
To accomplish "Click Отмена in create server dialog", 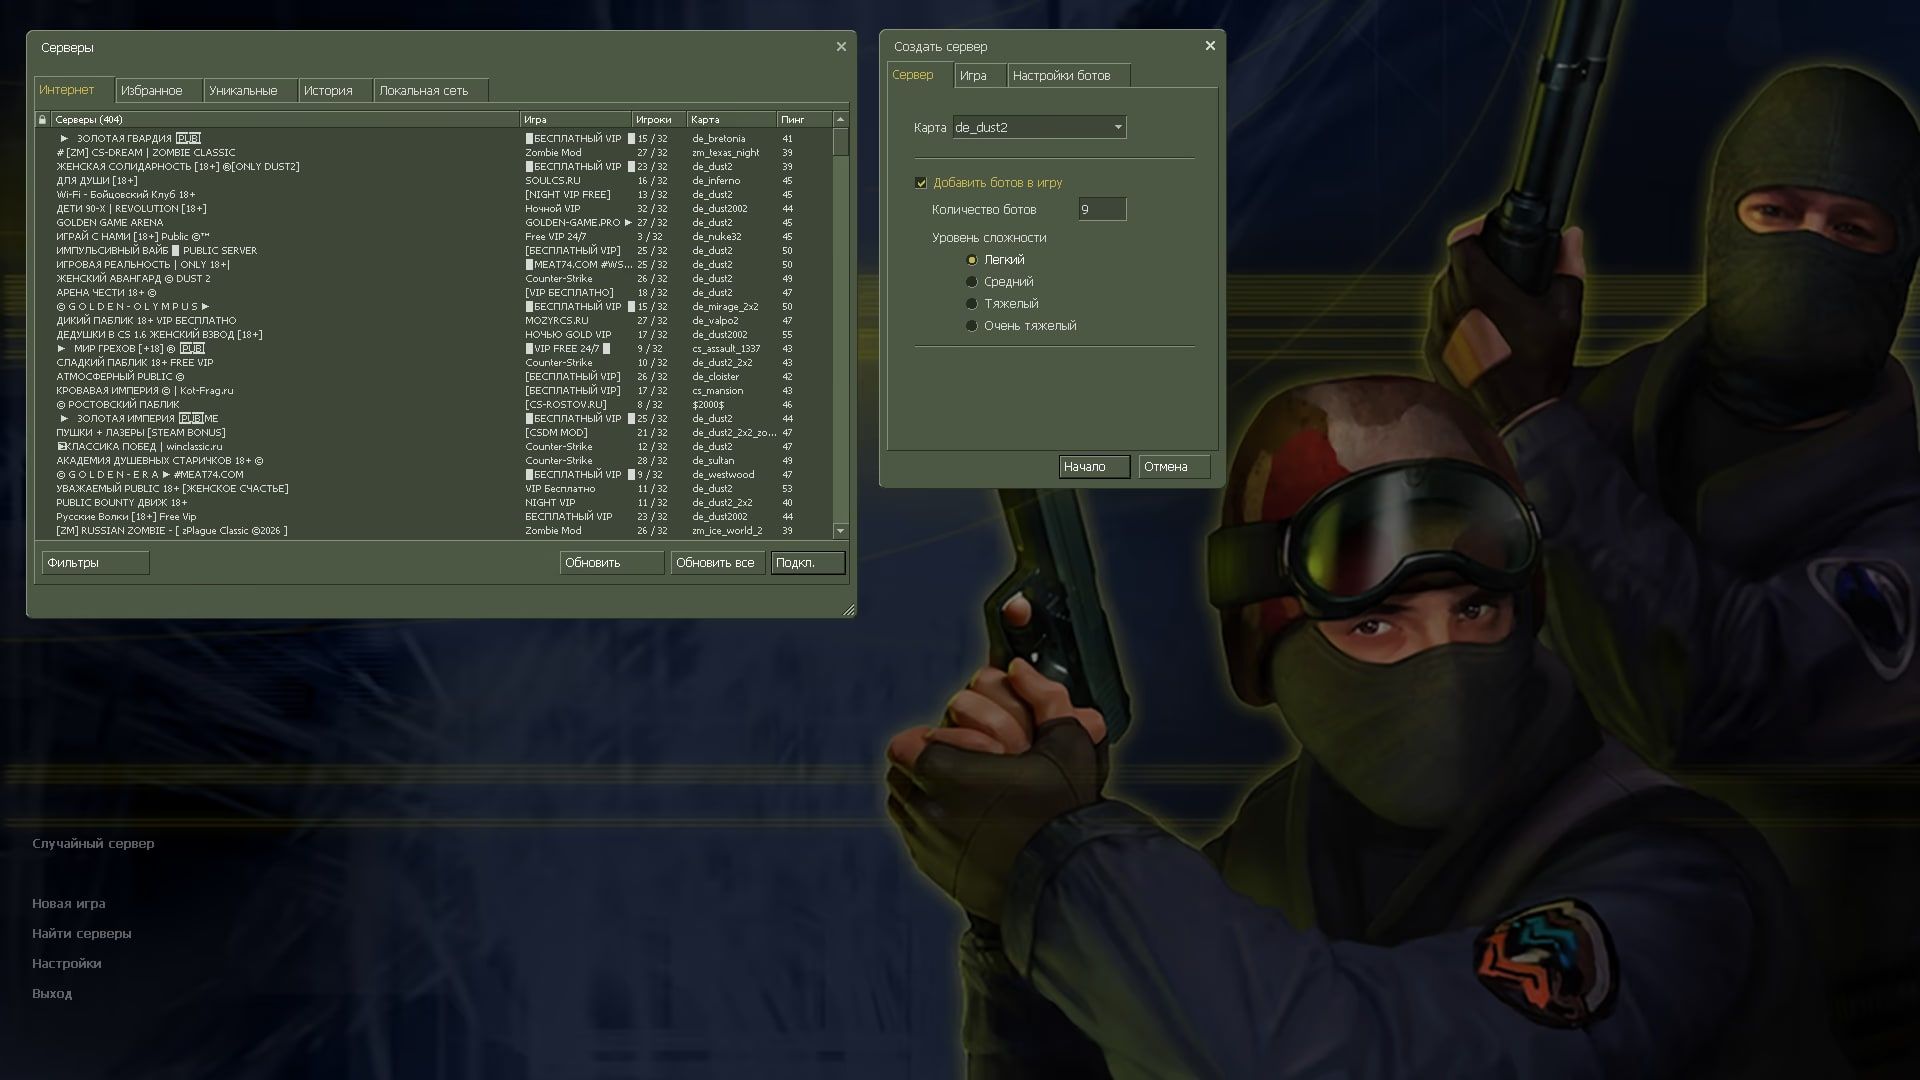I will pyautogui.click(x=1174, y=467).
